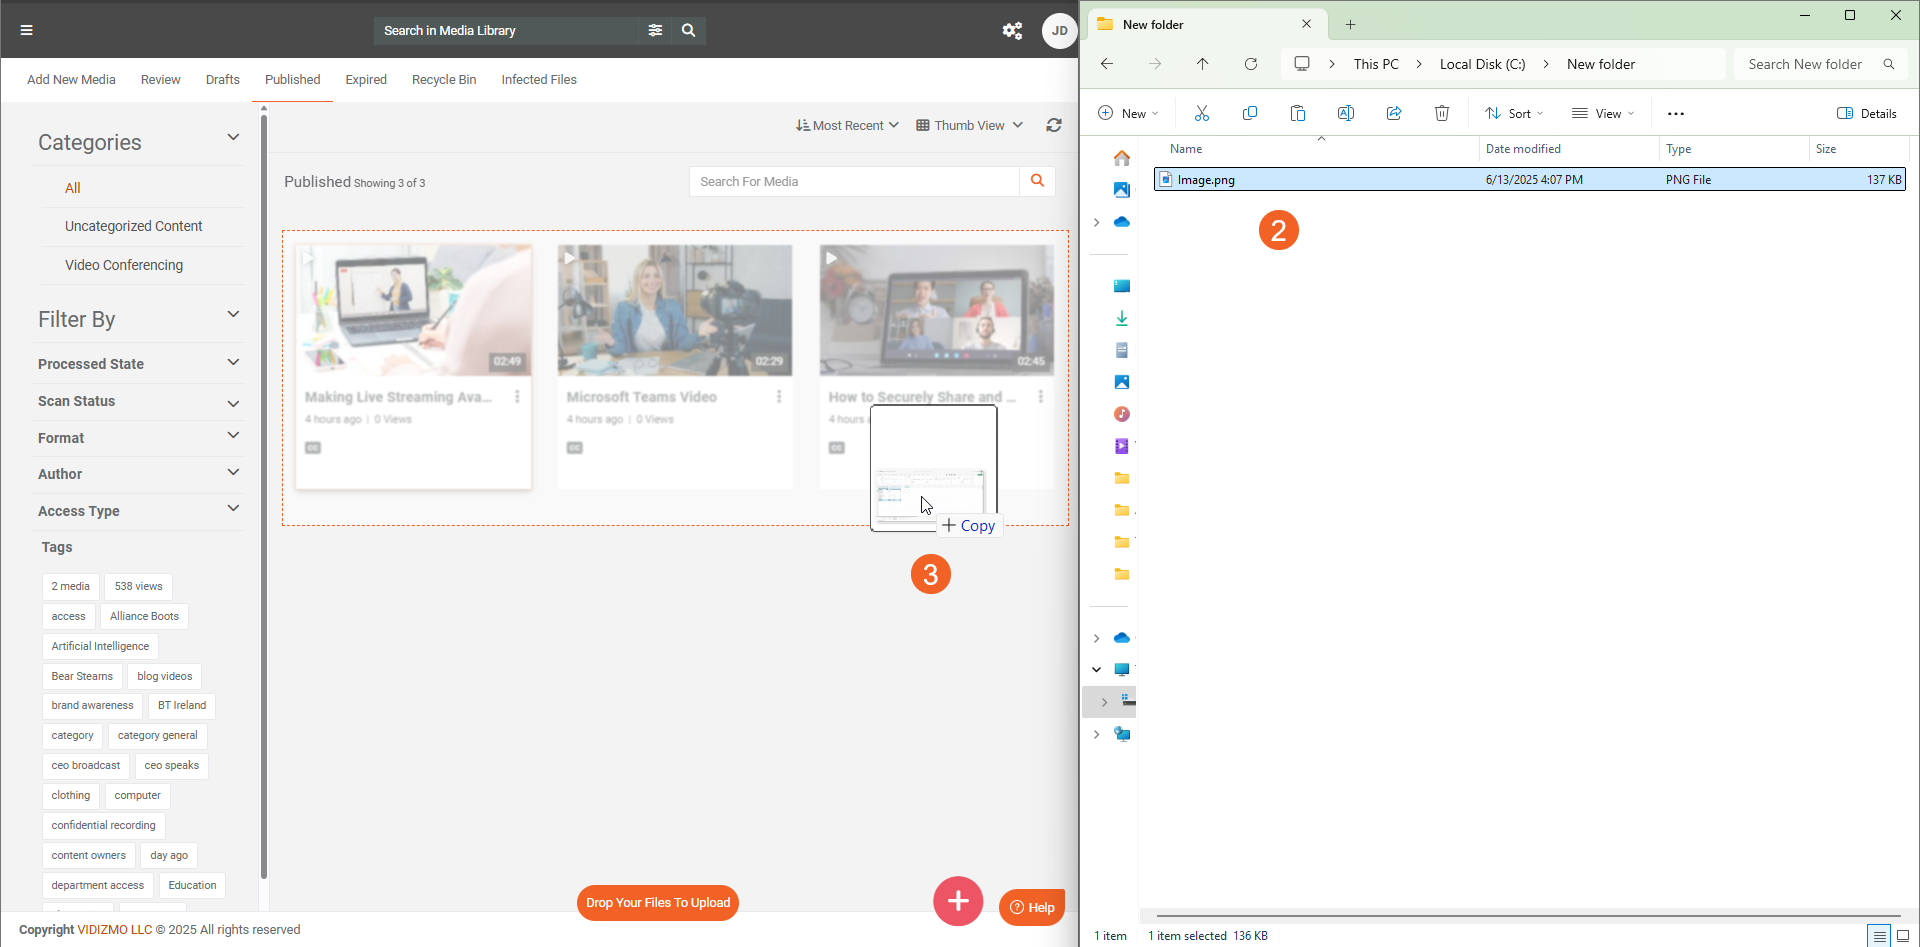Click the Share icon in Explorer toolbar
Screen dimensions: 1920x947
[1394, 113]
